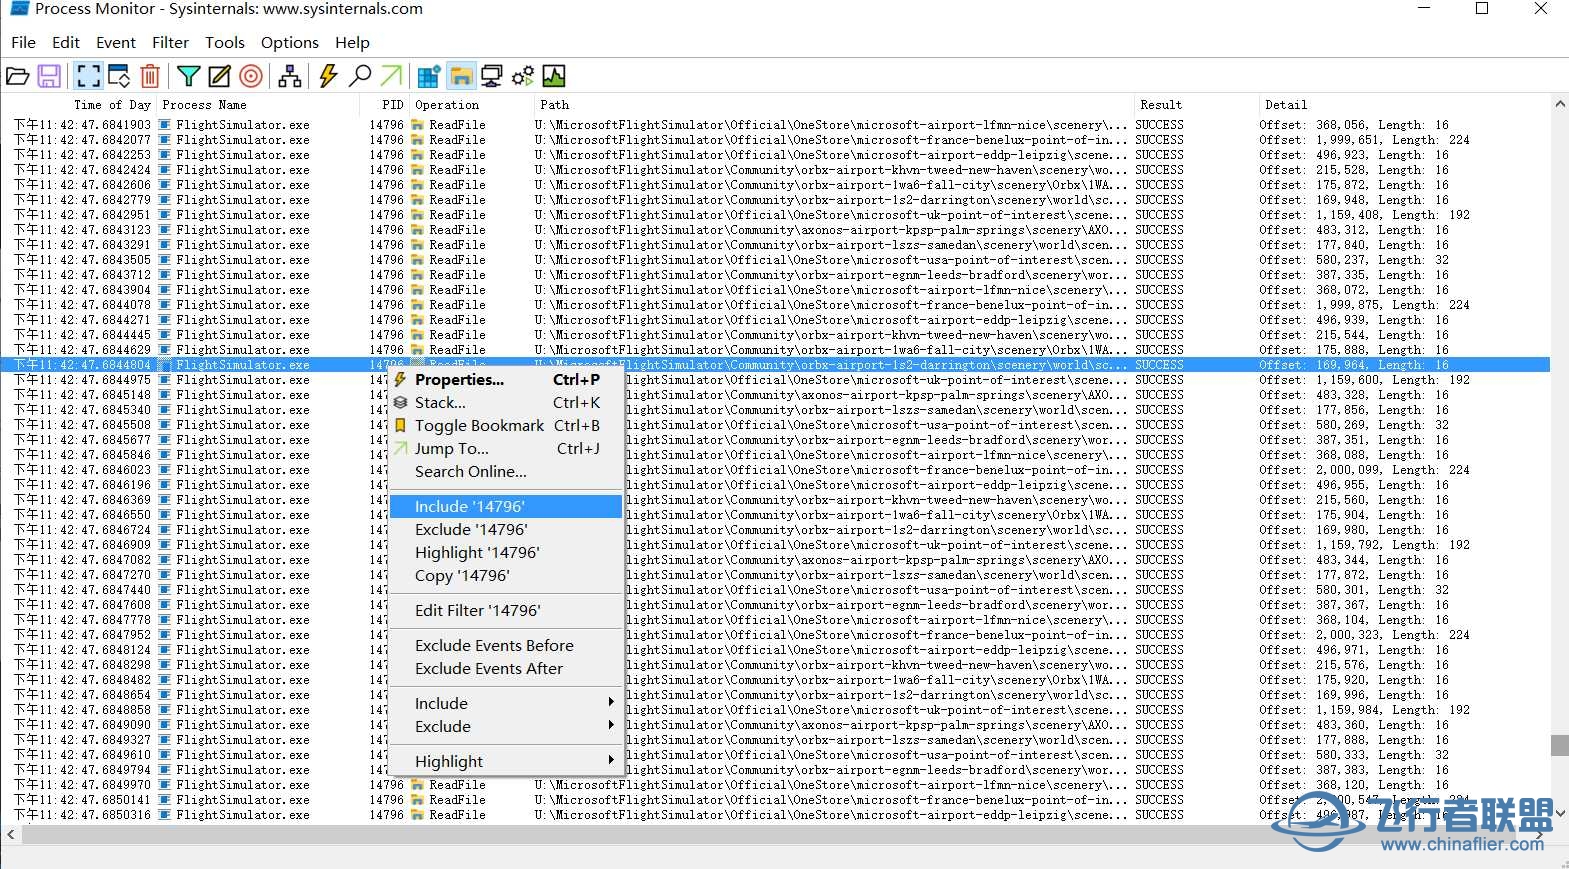This screenshot has height=869, width=1569.
Task: Open the Filter funnel tool
Action: pyautogui.click(x=188, y=76)
